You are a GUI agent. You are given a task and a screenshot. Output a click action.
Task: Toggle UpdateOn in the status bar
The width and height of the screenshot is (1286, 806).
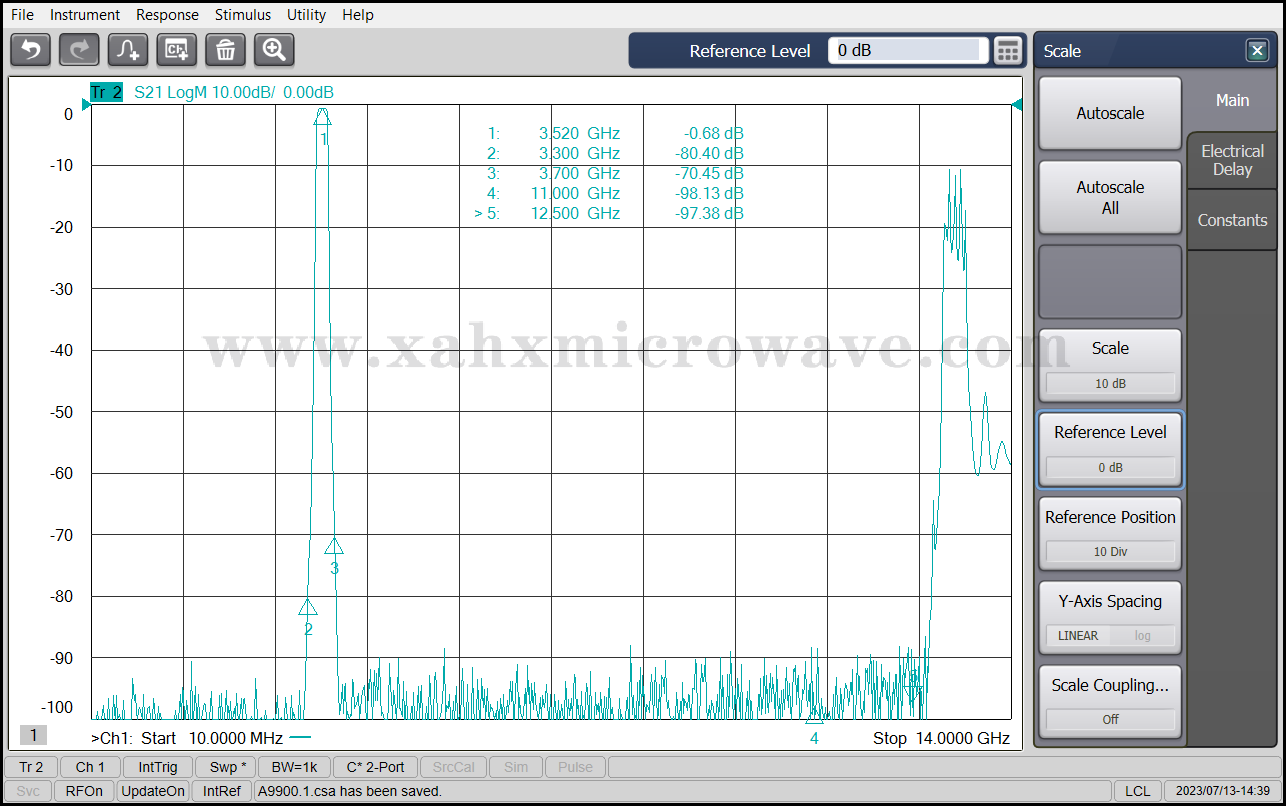click(x=153, y=791)
